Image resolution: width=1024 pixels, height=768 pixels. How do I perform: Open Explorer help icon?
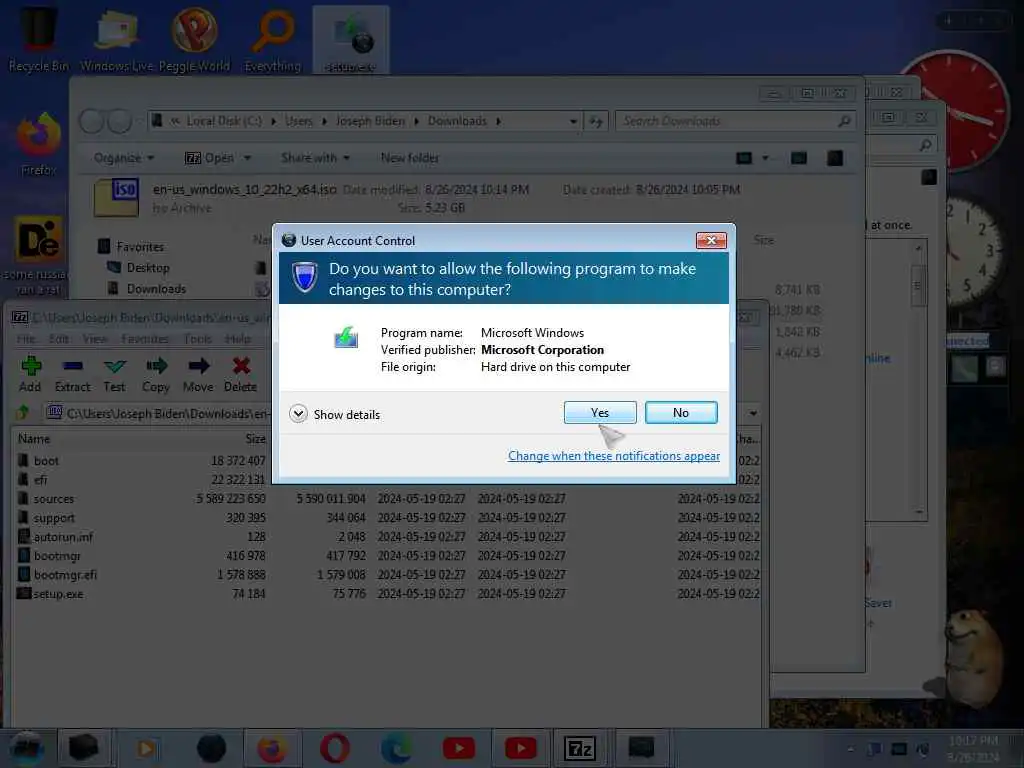[835, 158]
